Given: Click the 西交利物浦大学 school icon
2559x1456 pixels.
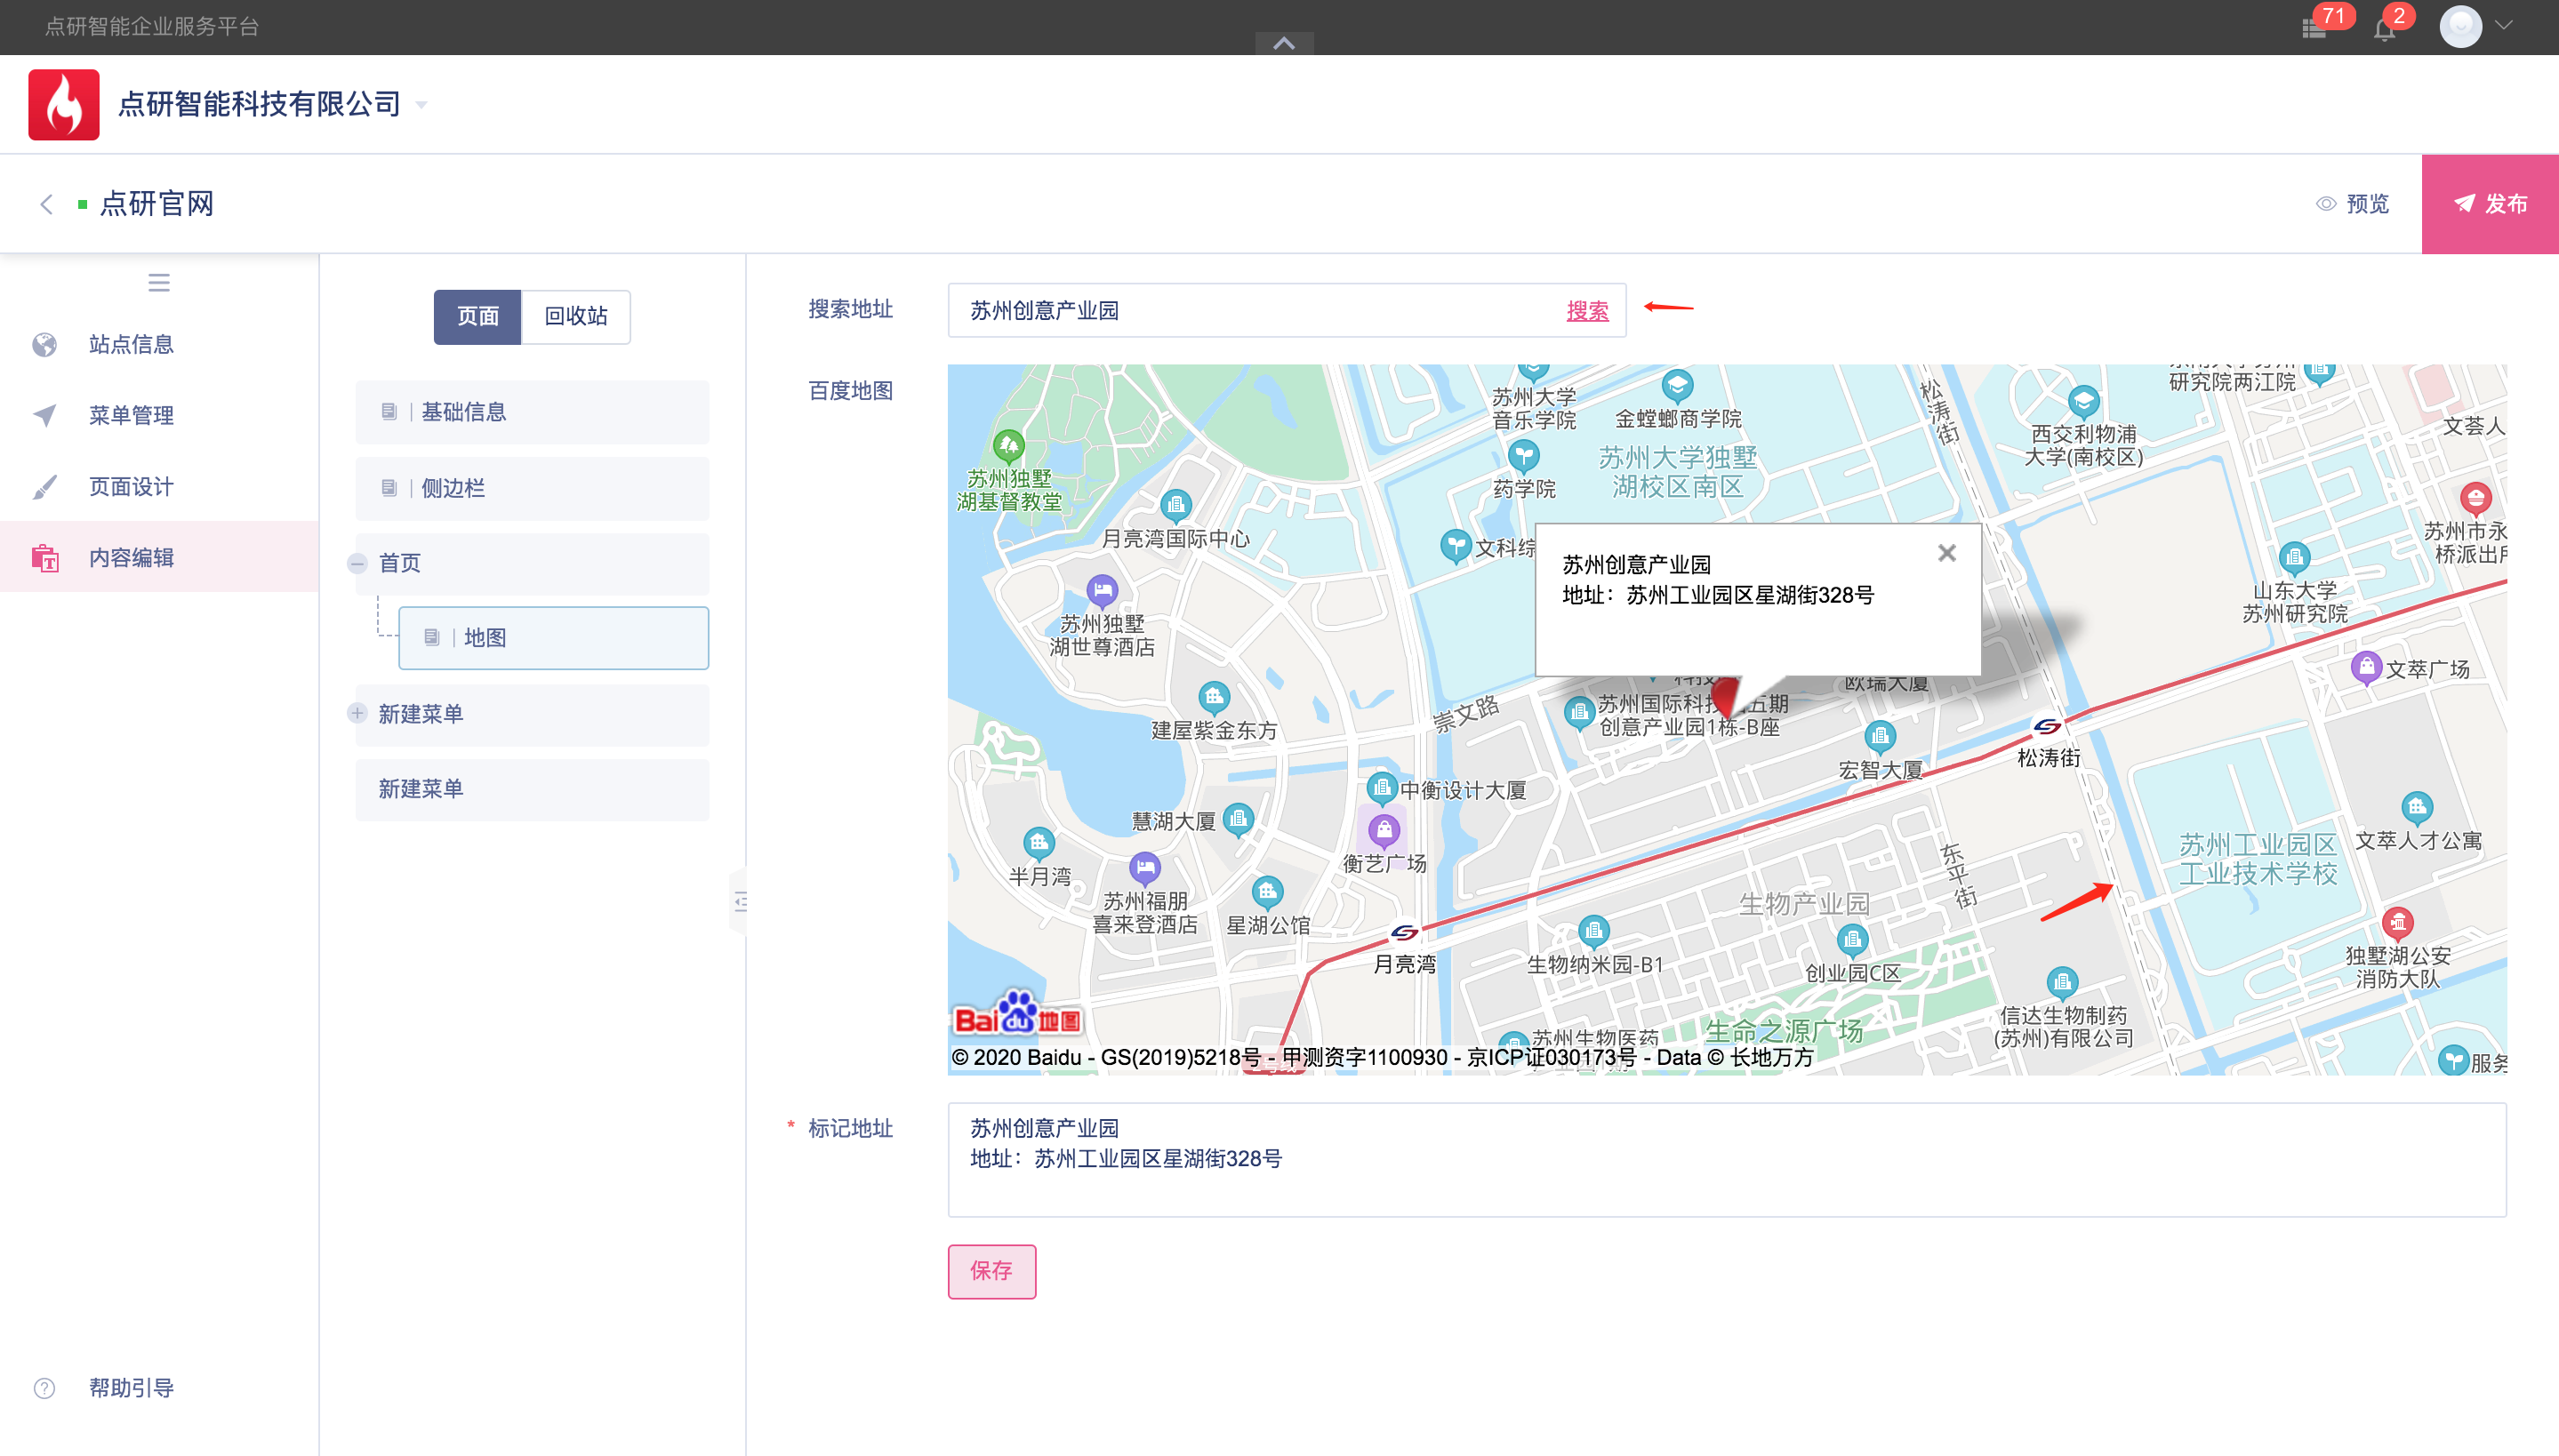Looking at the screenshot, I should point(2083,402).
